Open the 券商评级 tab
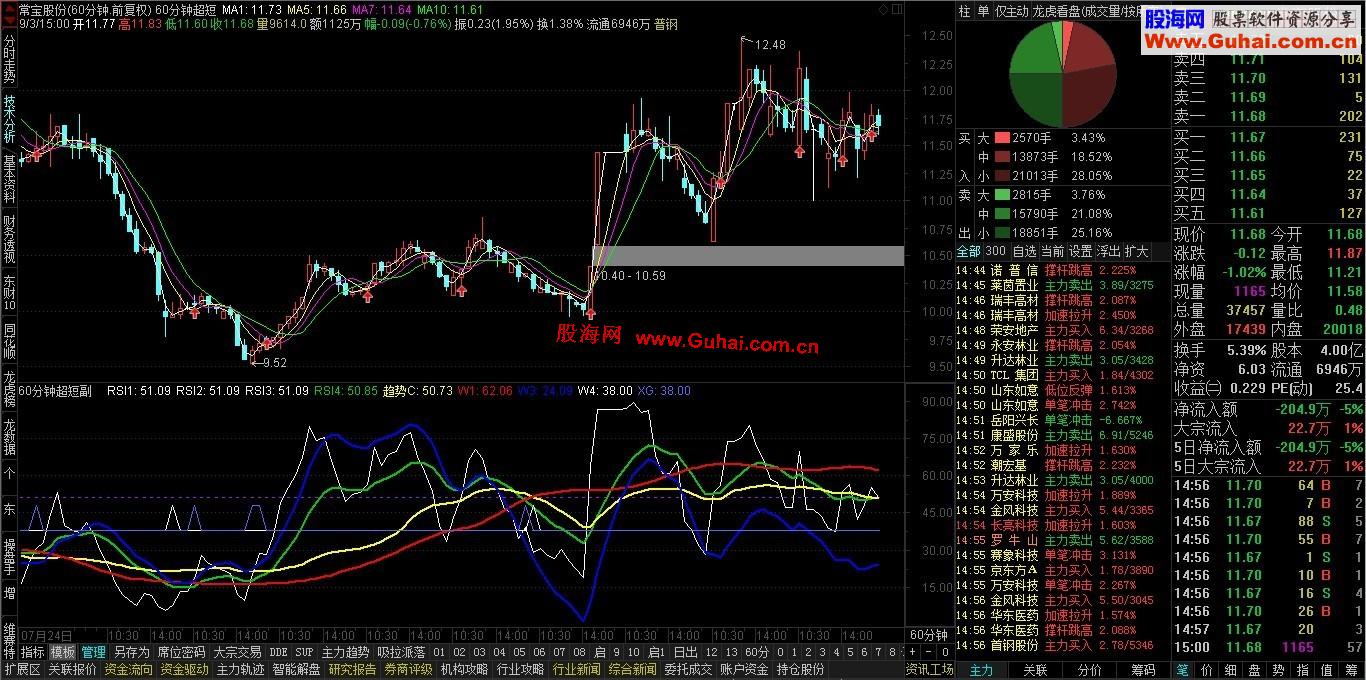The width and height of the screenshot is (1366, 680). pos(409,670)
